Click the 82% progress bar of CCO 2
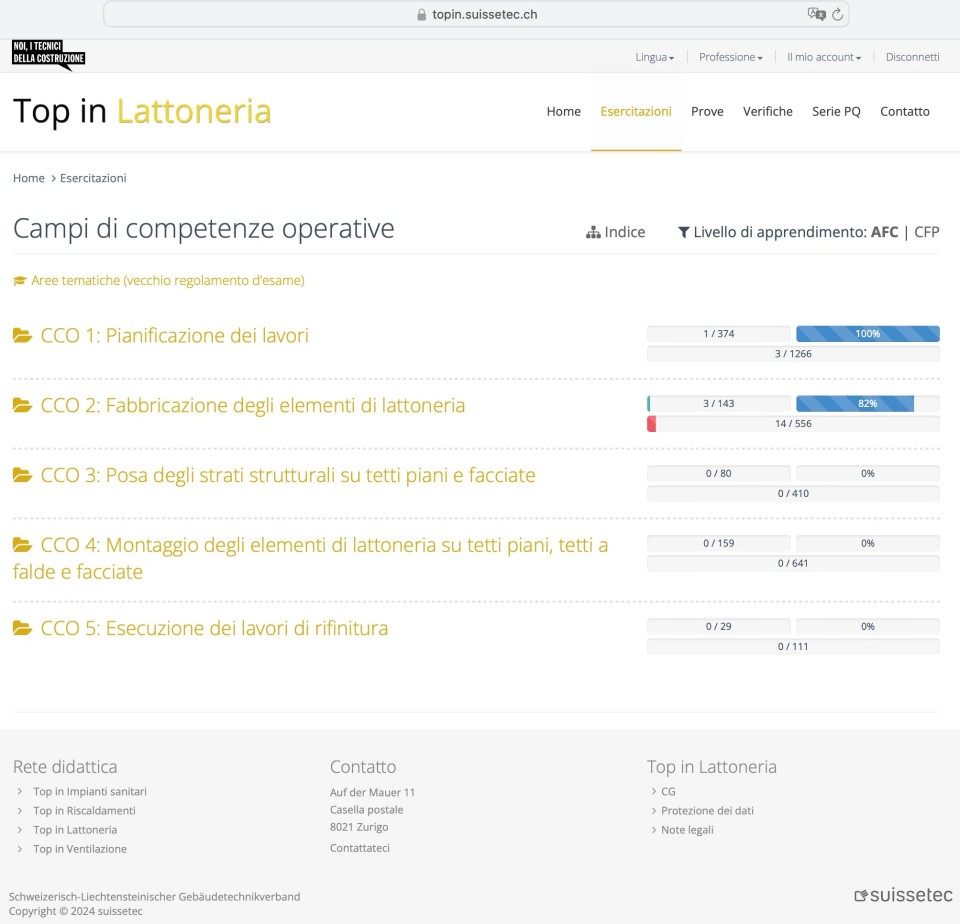This screenshot has height=924, width=960. coord(868,404)
